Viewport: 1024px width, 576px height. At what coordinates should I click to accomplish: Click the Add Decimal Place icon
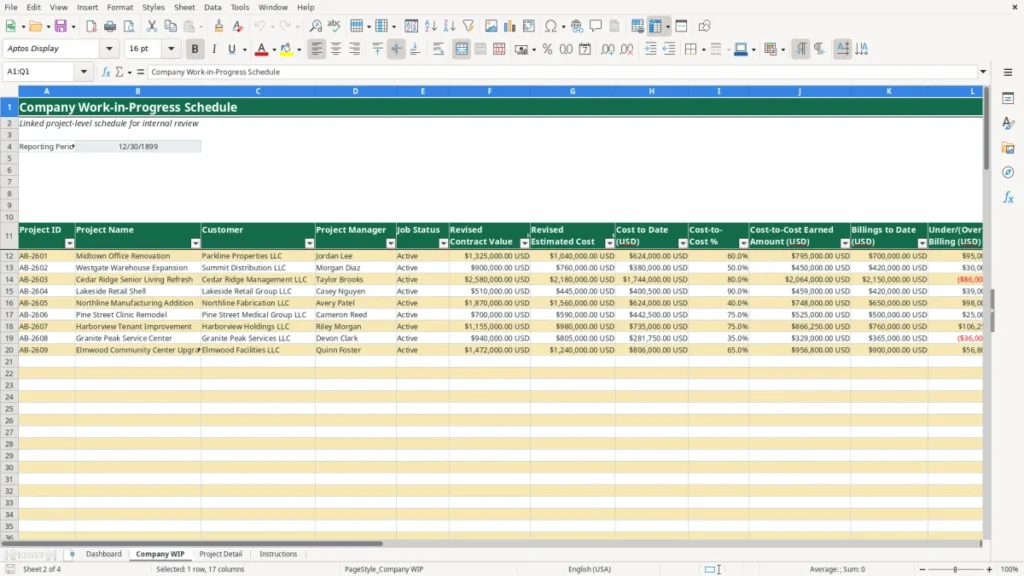pyautogui.click(x=608, y=49)
